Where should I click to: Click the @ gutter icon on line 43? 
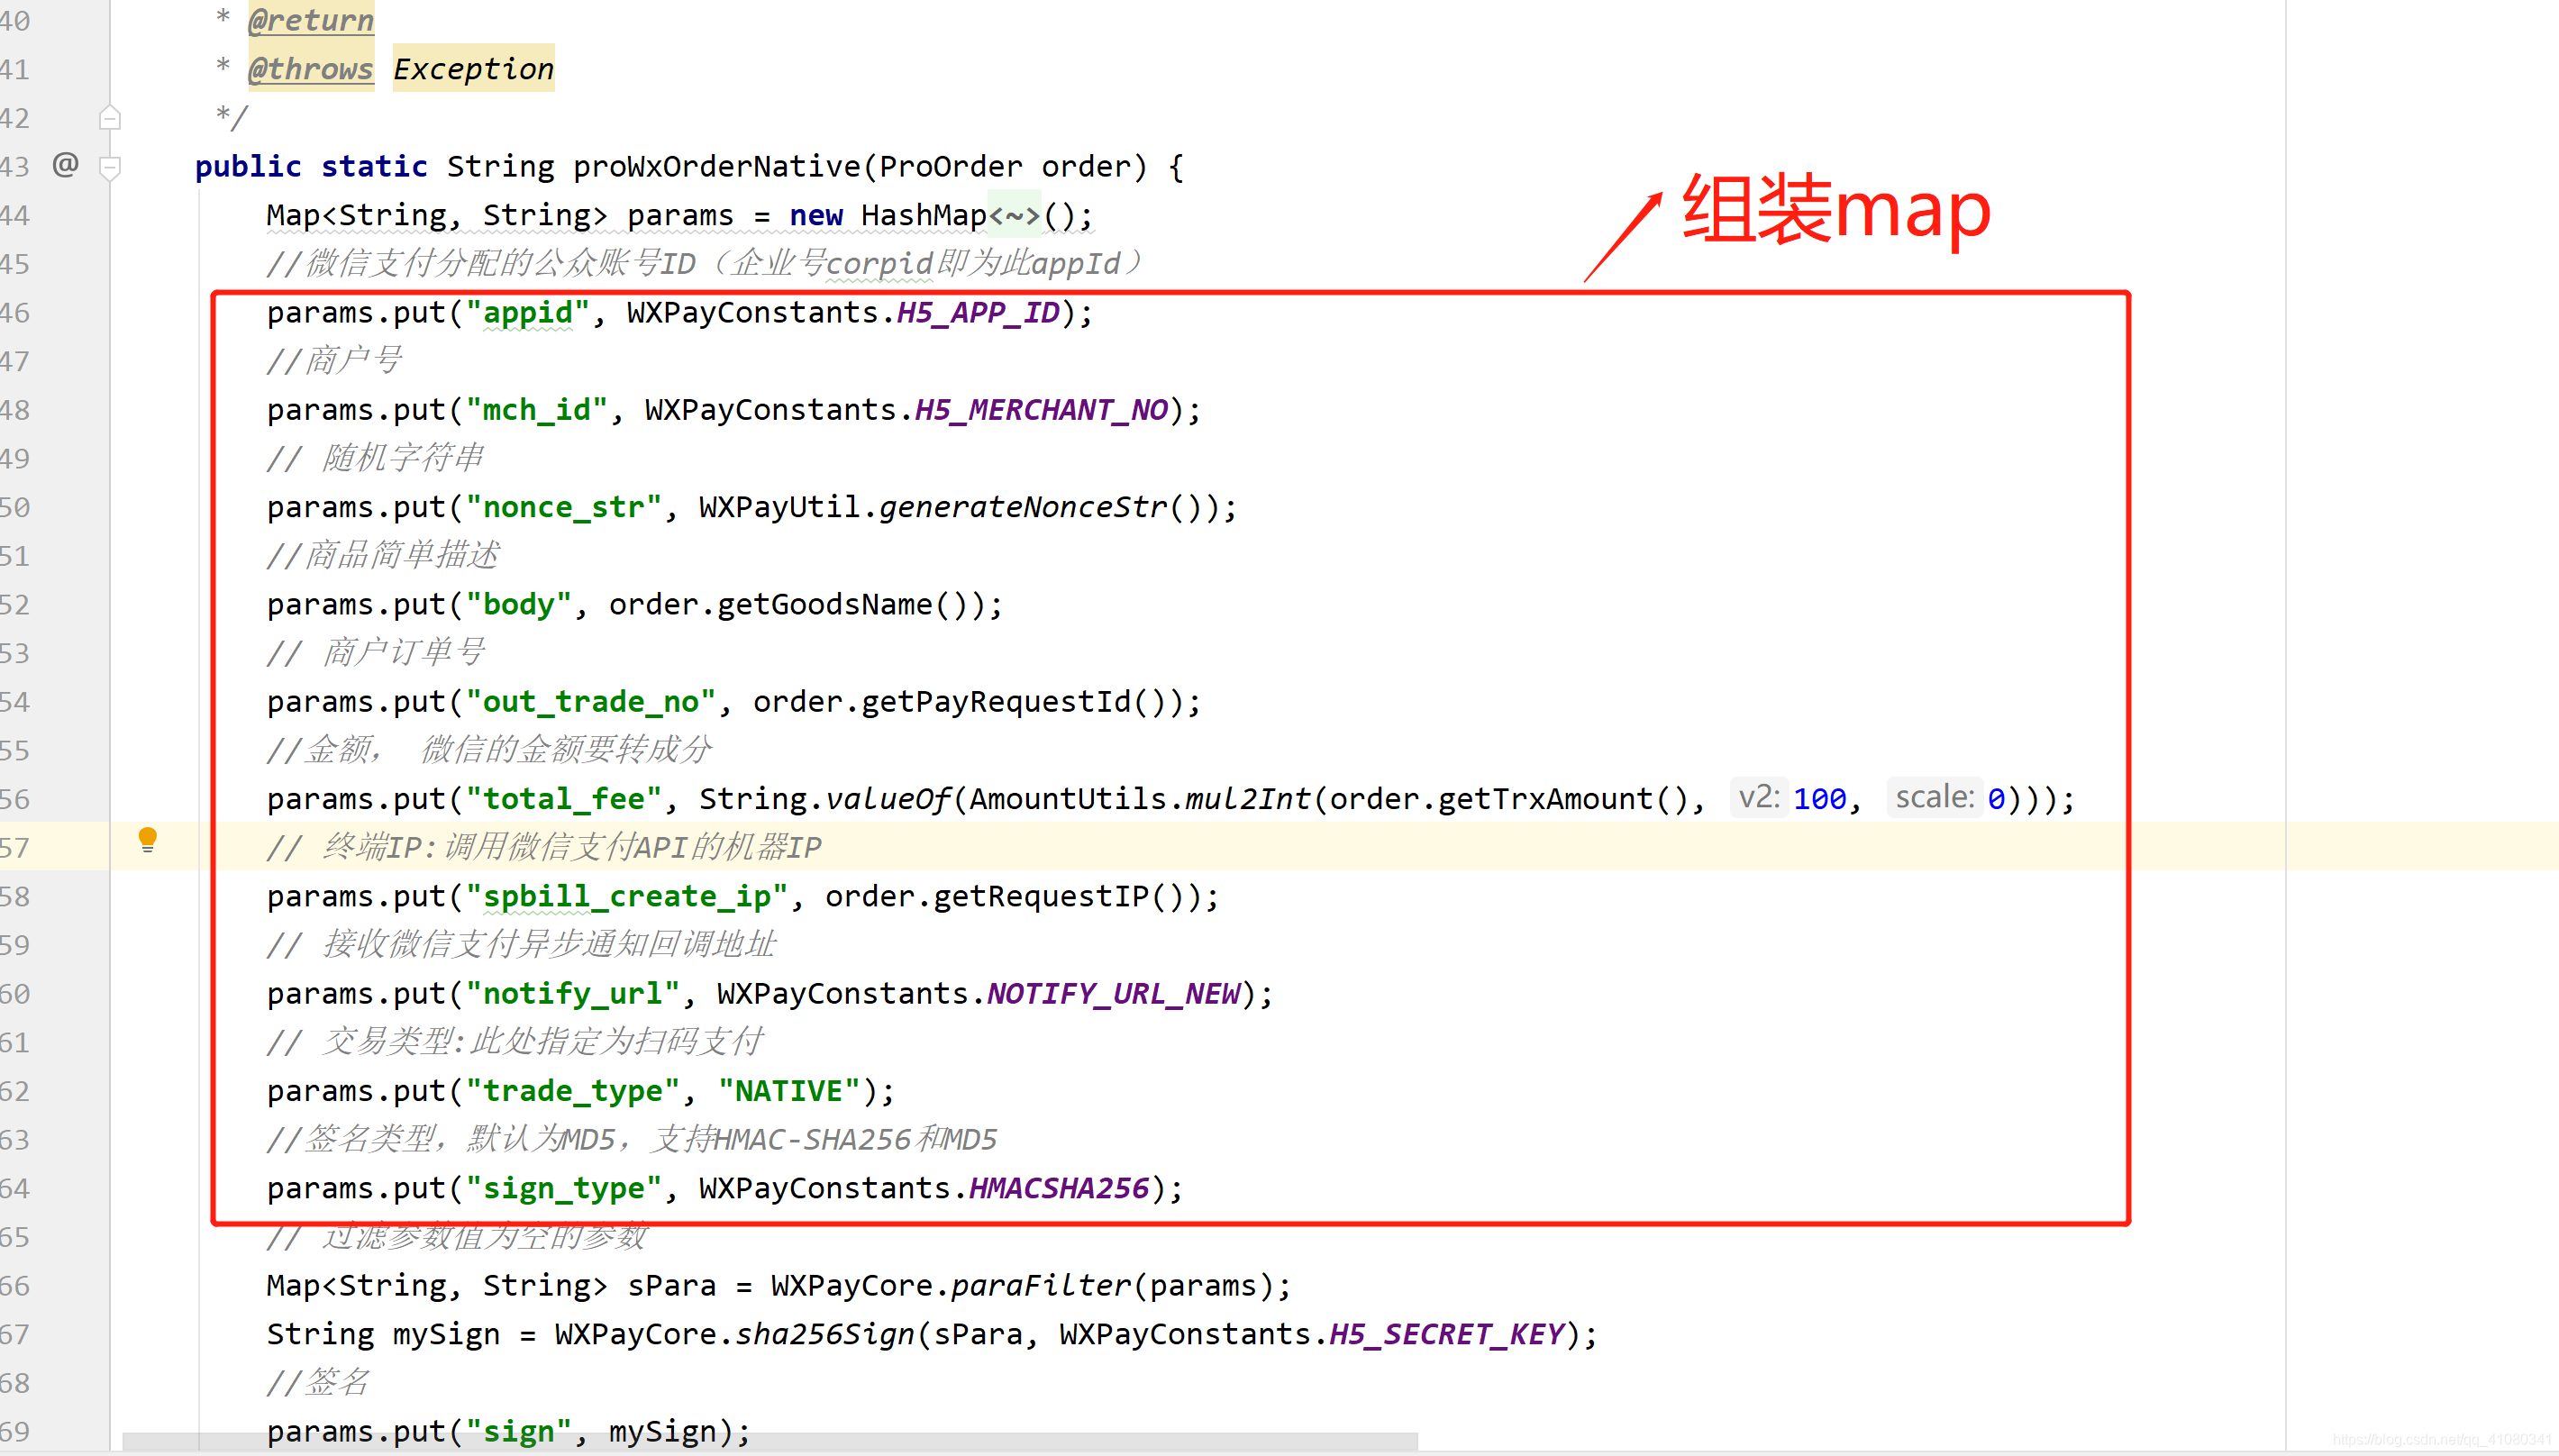pyautogui.click(x=66, y=164)
